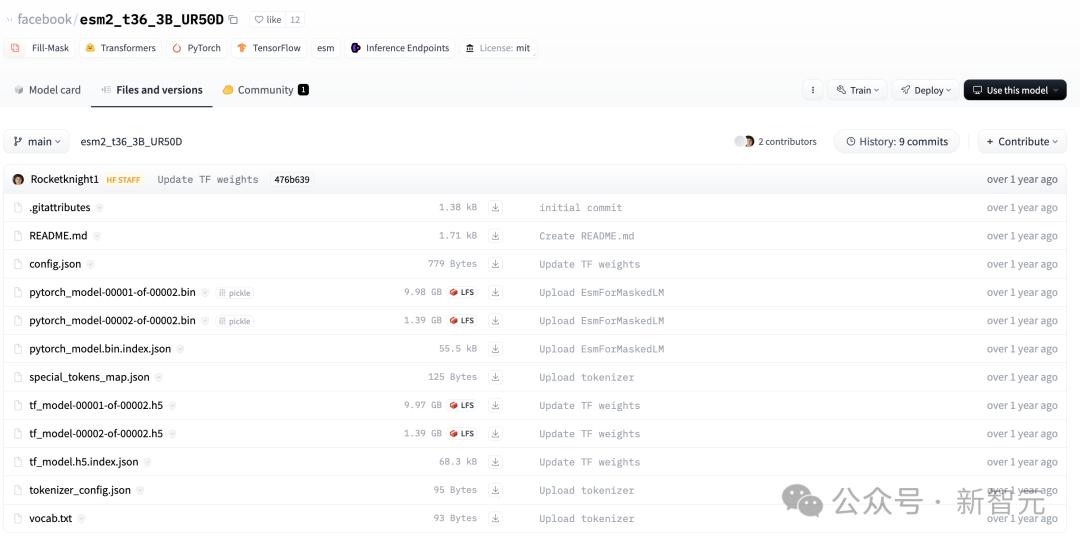Screen dimensions: 1080x545
Task: Expand the main branch dropdown
Action: click(38, 142)
